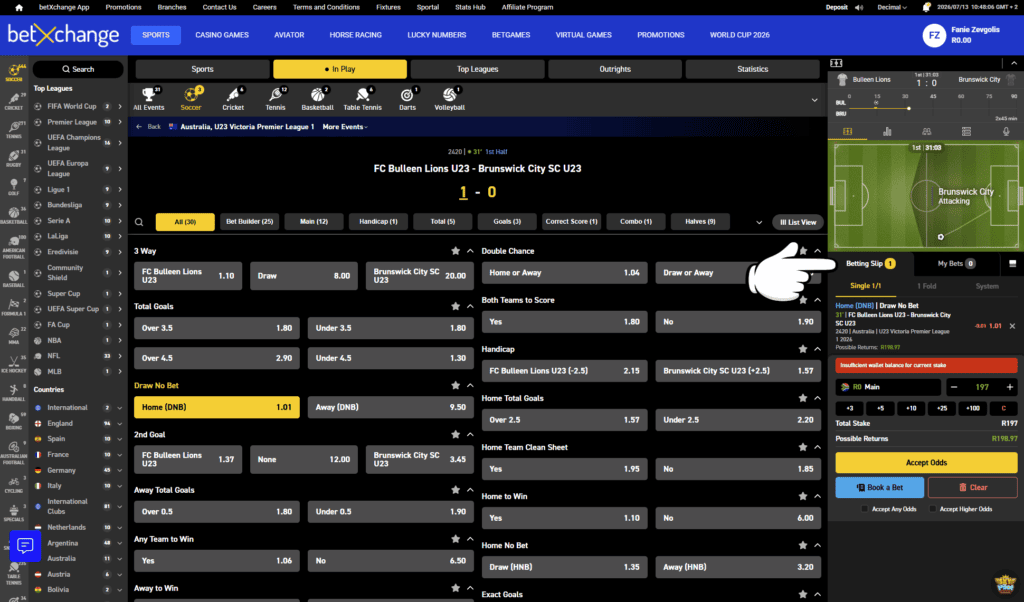Collapse Home Total Goals market
This screenshot has width=1024, height=602.
coord(818,398)
